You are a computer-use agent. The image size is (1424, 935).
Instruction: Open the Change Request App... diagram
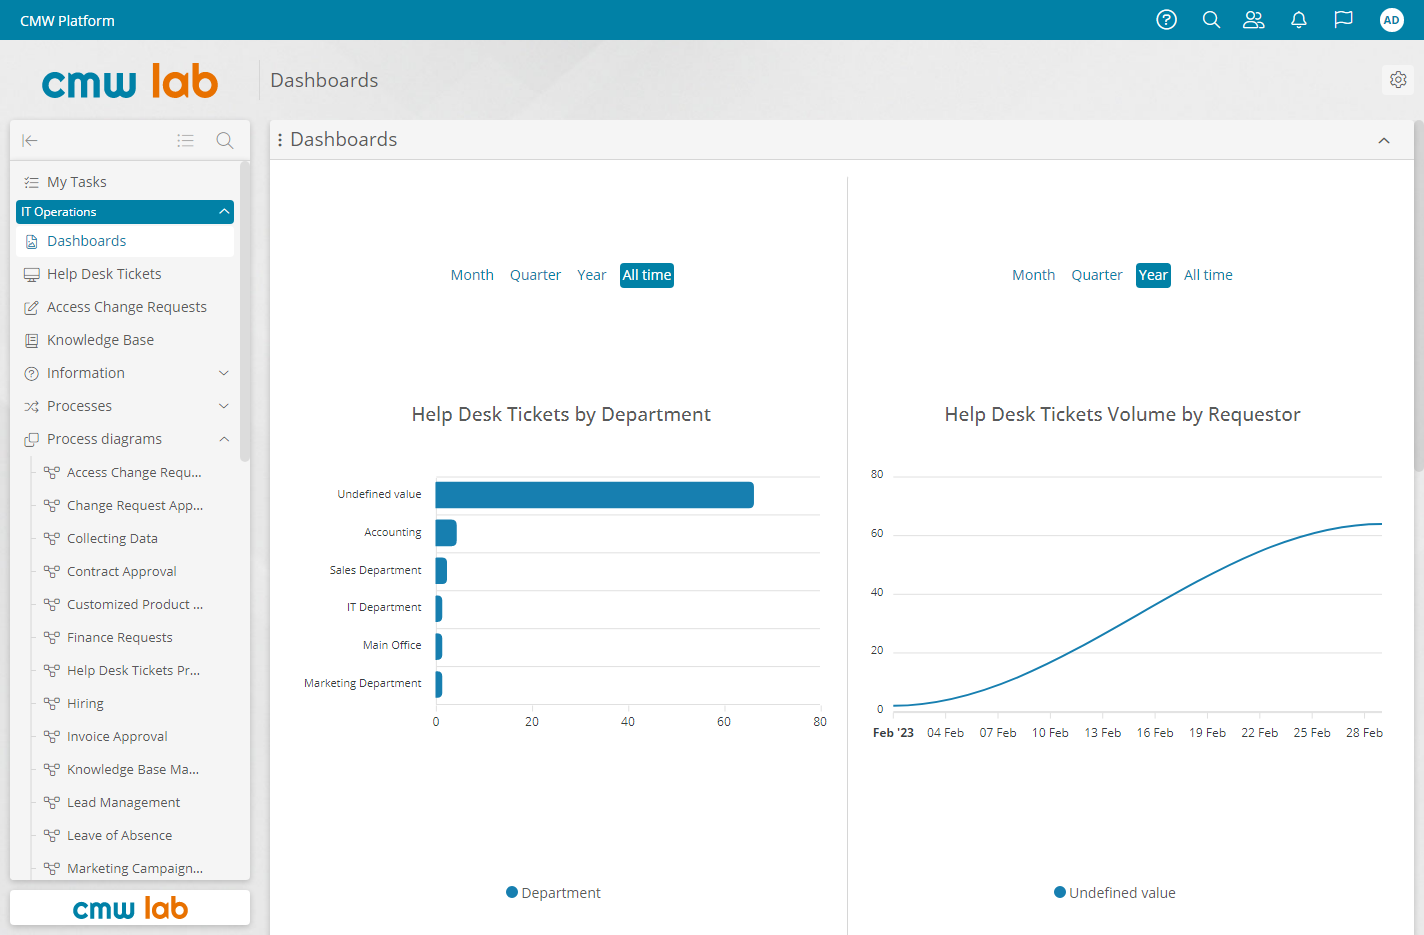pyautogui.click(x=135, y=505)
